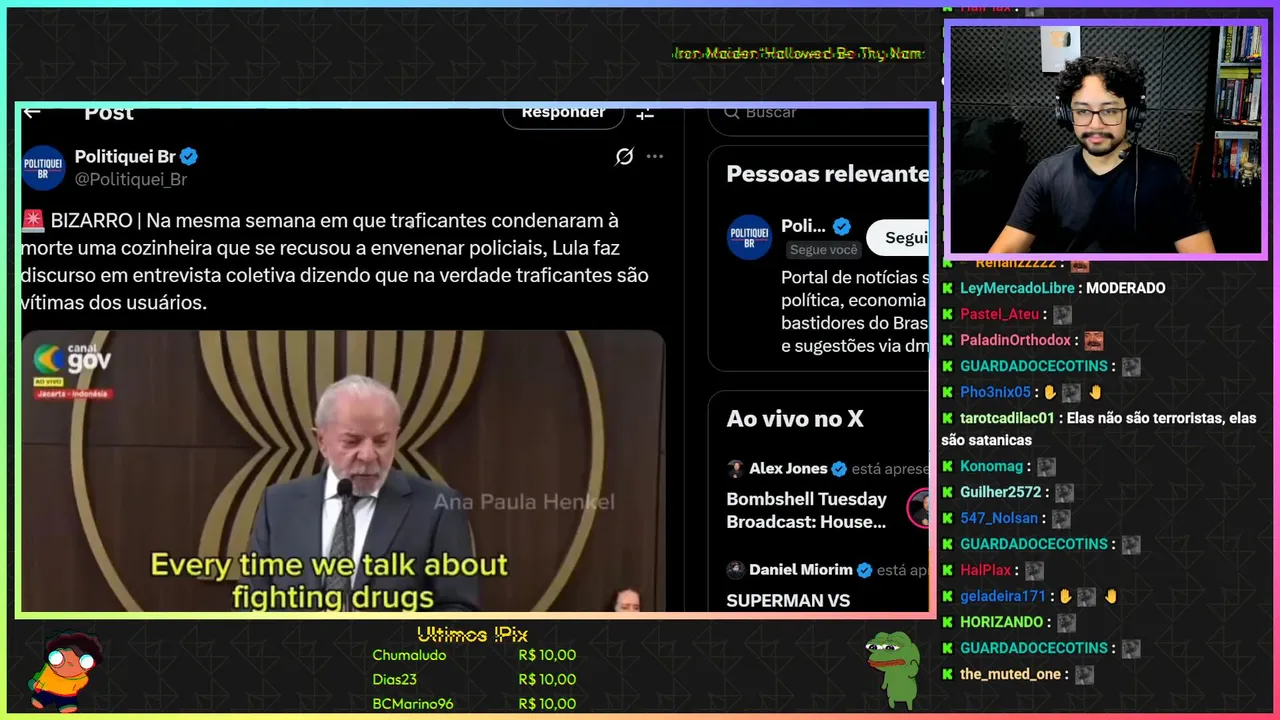Click the siren emoji in post text
This screenshot has width=1280, height=720.
[x=33, y=221]
